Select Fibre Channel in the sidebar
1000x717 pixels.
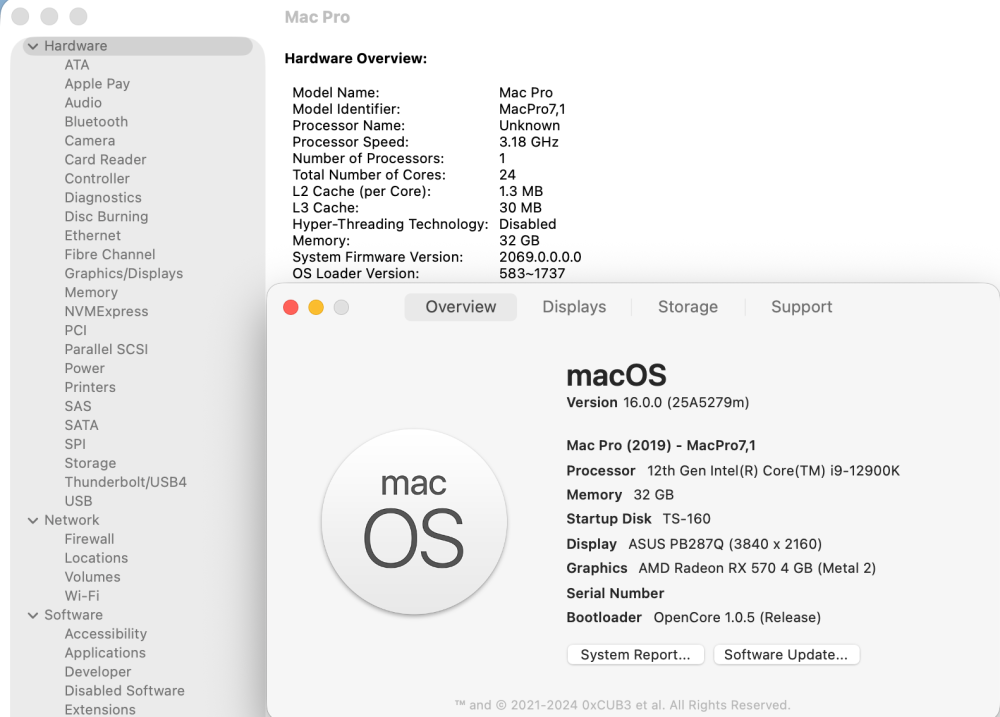pos(110,255)
